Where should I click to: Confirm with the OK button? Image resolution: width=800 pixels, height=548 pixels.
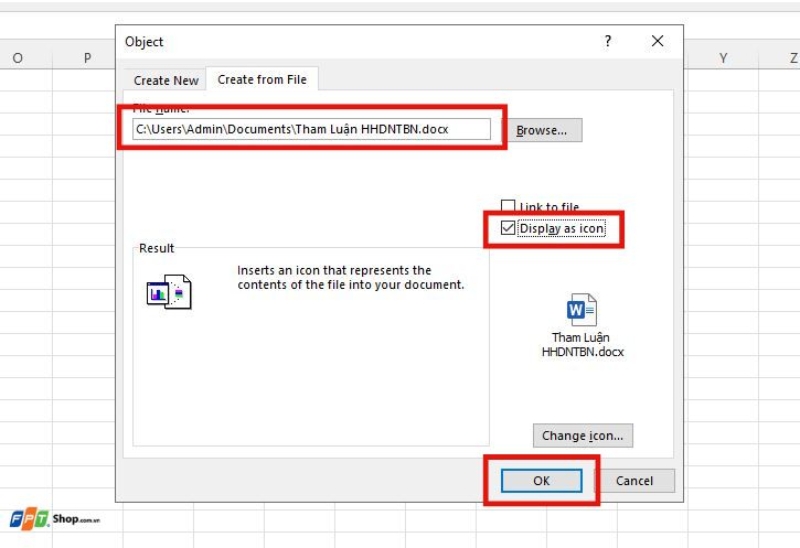(x=541, y=481)
